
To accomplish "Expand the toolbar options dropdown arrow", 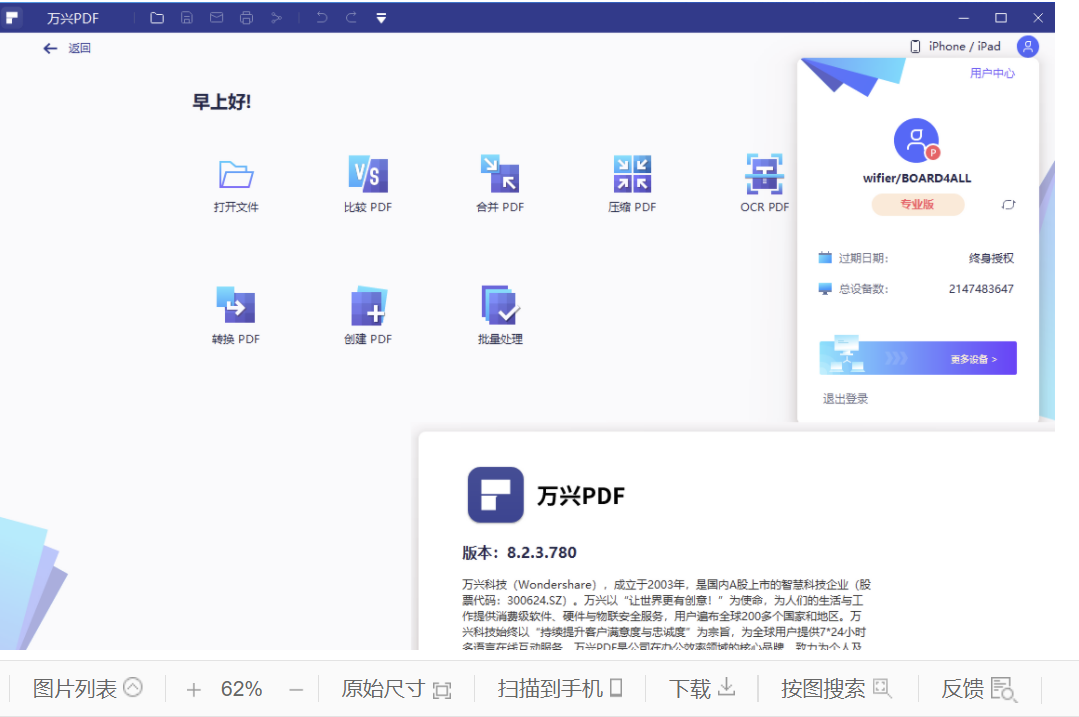I will 380,17.
